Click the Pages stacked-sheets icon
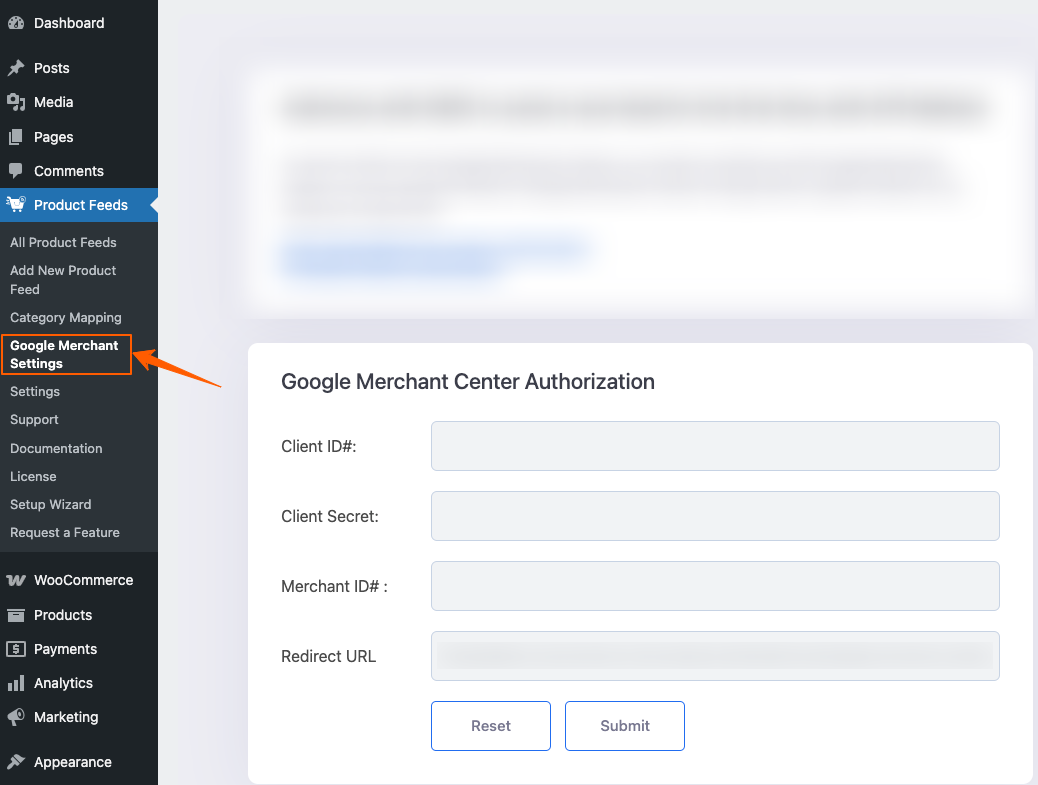The image size is (1038, 785). pos(16,137)
